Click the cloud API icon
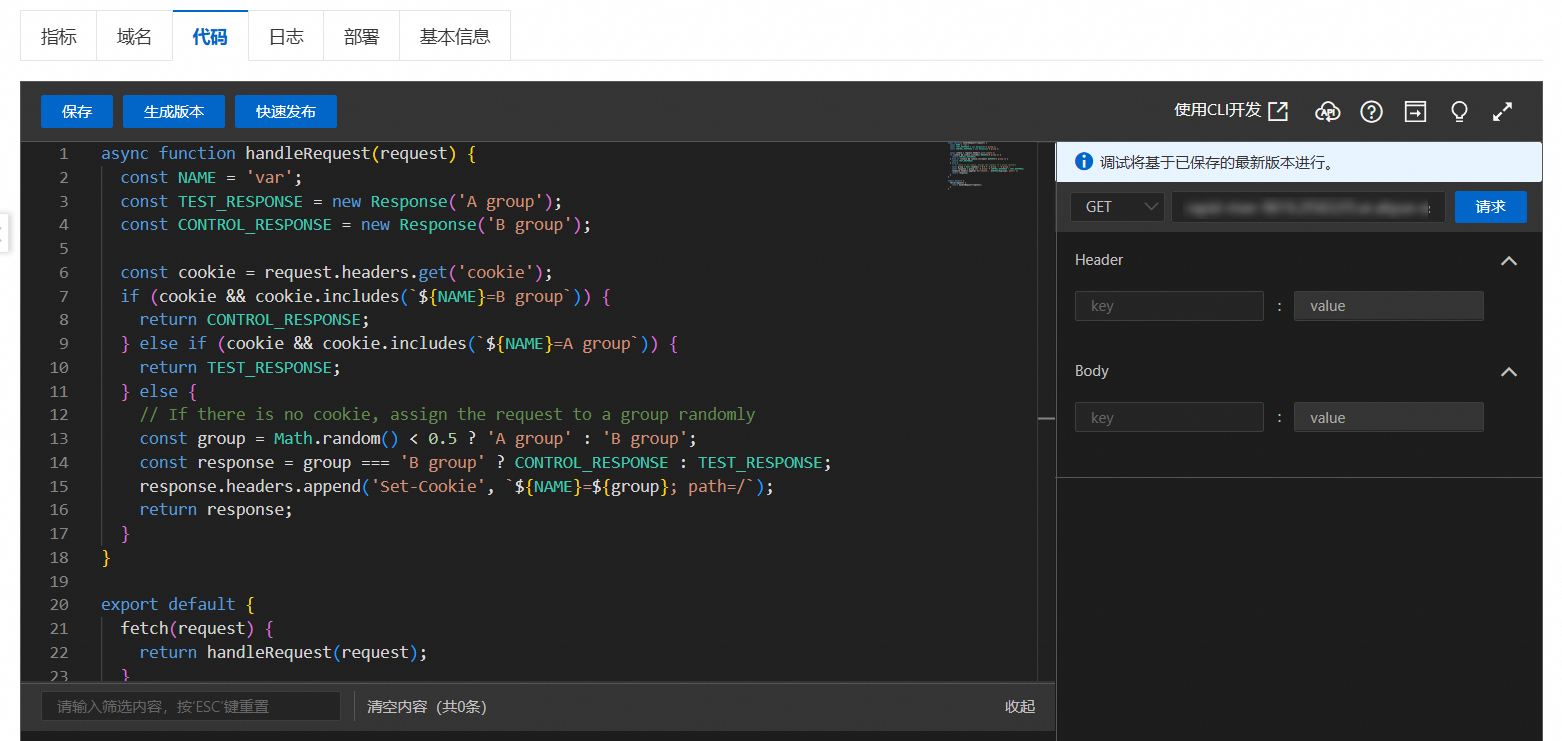Image resolution: width=1562 pixels, height=741 pixels. click(x=1327, y=111)
